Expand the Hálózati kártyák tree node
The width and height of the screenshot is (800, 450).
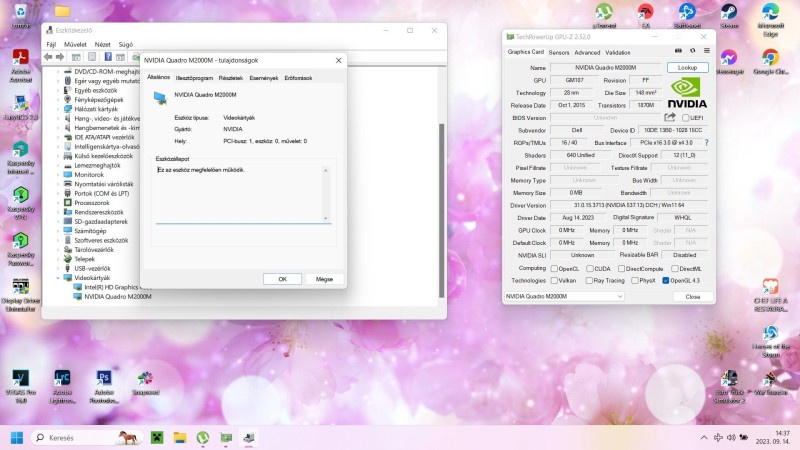point(58,109)
